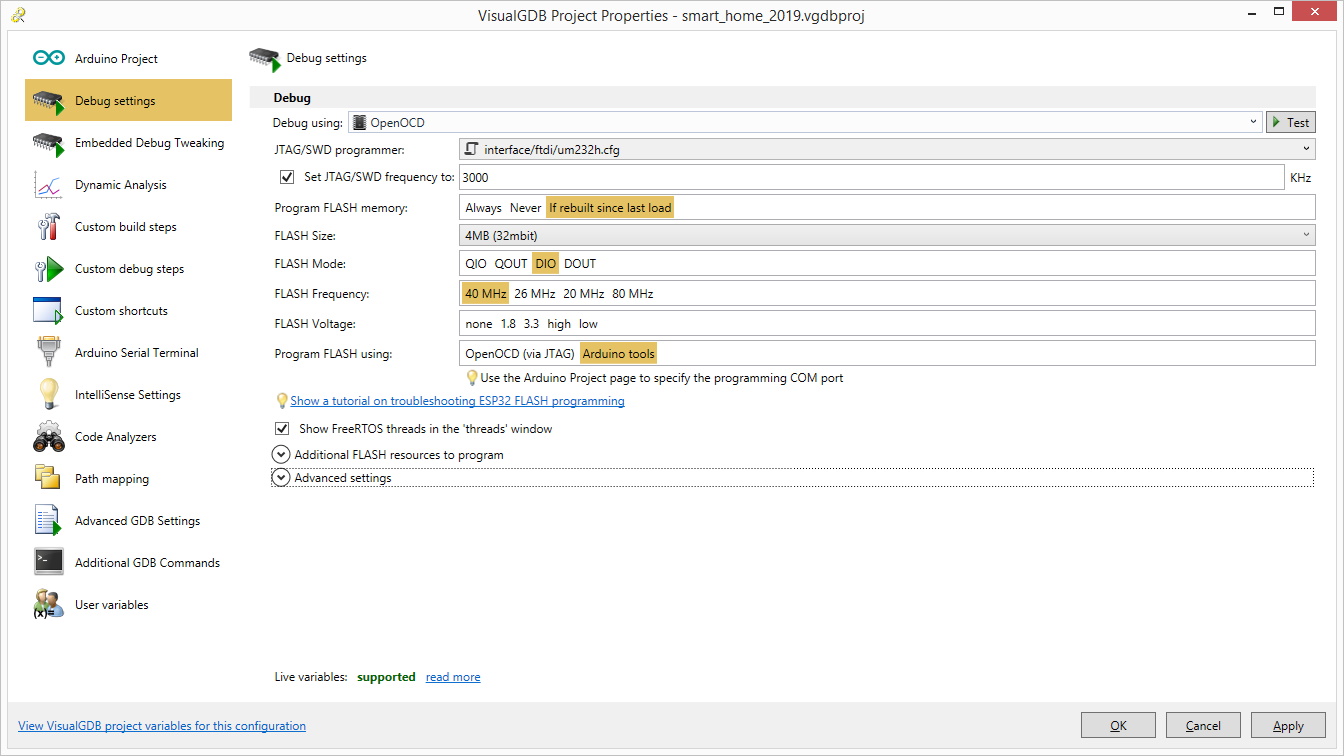Switch to Embedded Debug Tweaking page
This screenshot has width=1344, height=756.
click(x=128, y=143)
